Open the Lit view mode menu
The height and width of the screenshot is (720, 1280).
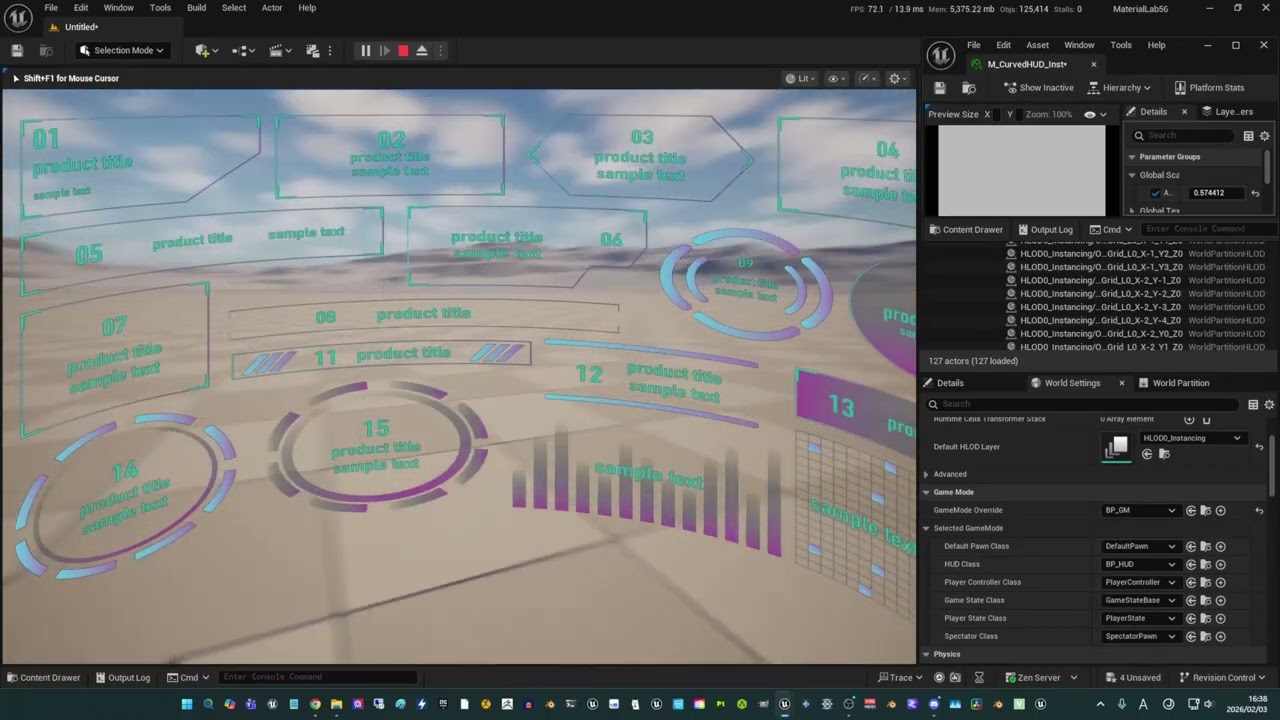point(801,78)
